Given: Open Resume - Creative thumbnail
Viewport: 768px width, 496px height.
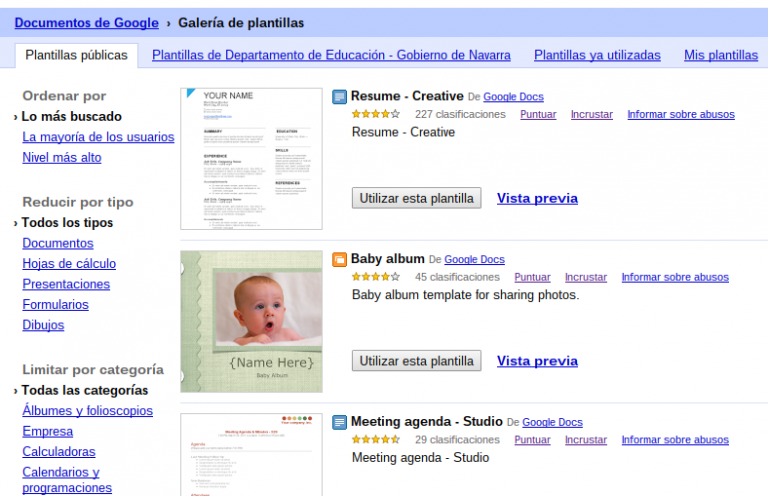Looking at the screenshot, I should point(251,159).
